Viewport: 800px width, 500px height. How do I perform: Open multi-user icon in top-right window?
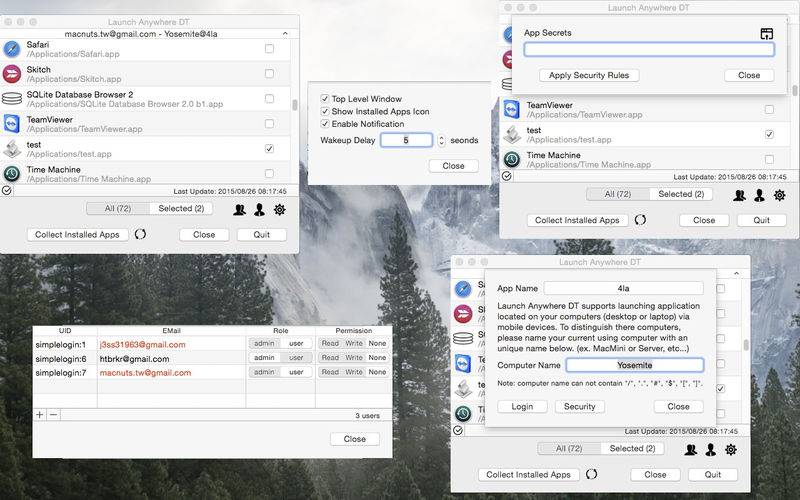coord(739,195)
